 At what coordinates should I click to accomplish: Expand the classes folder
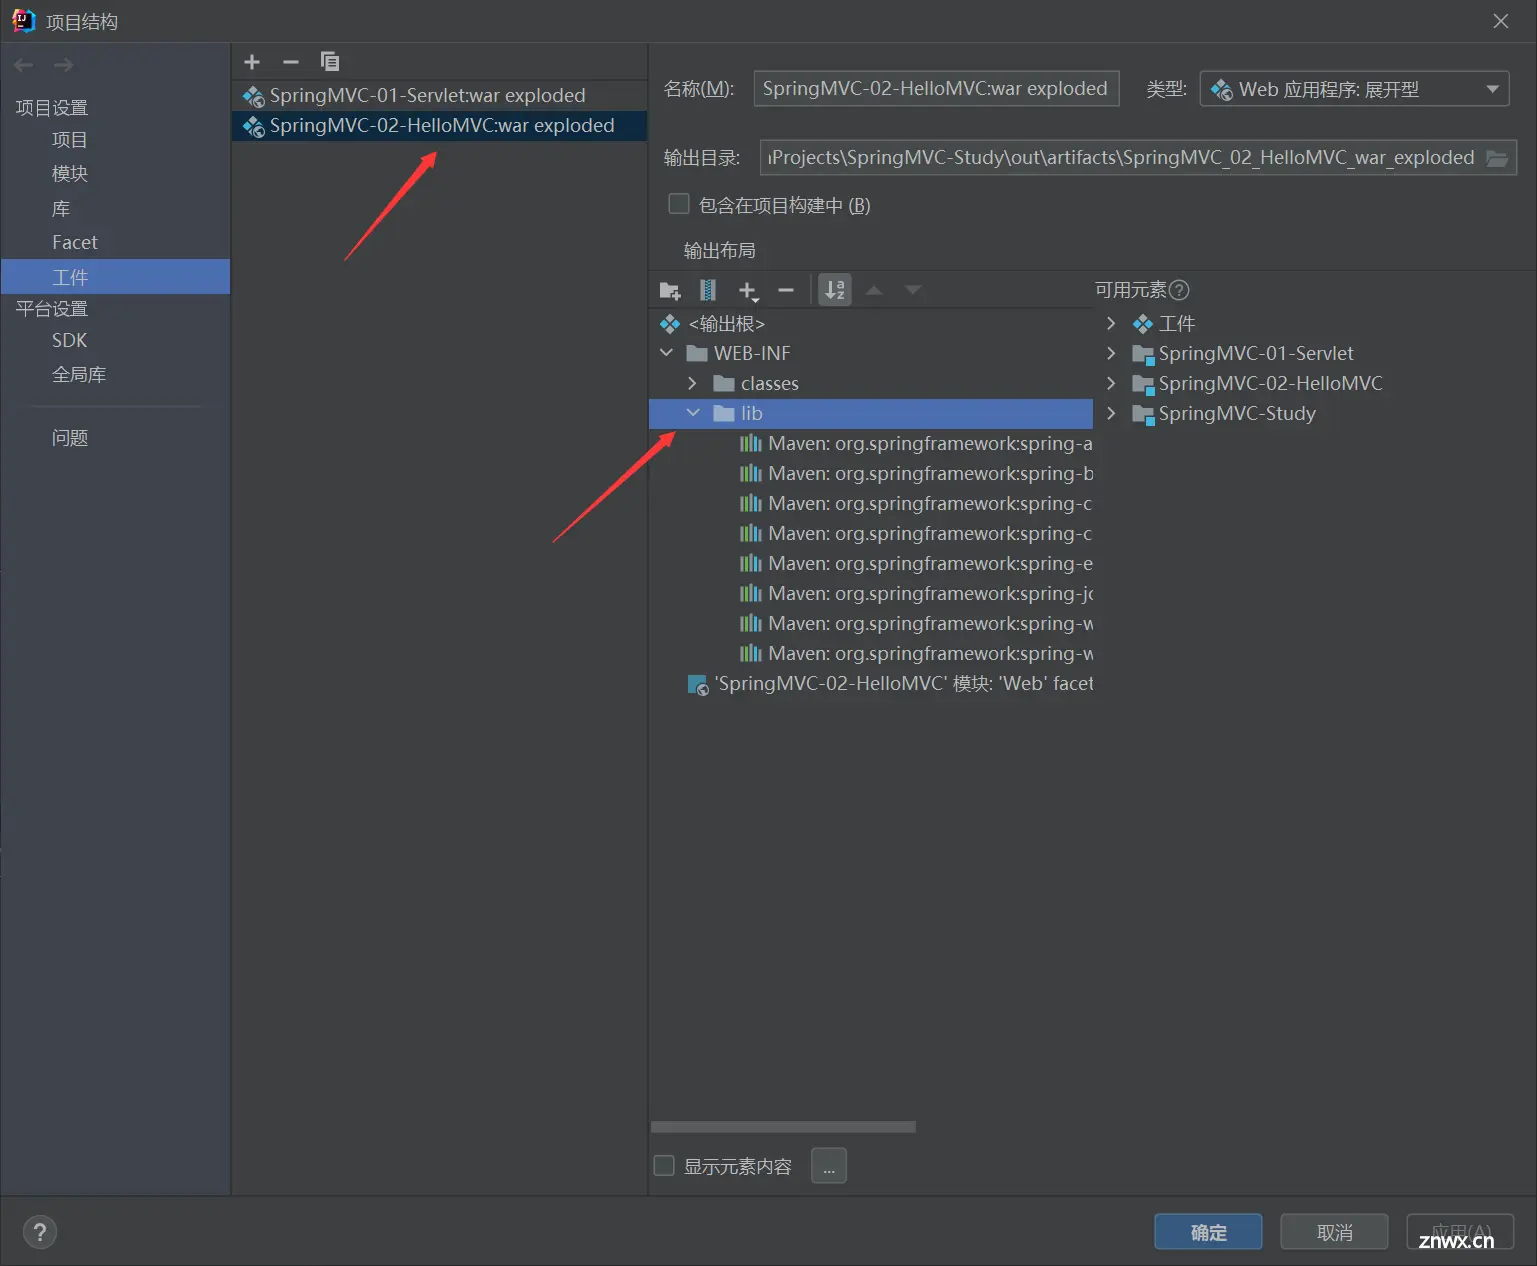pos(693,383)
